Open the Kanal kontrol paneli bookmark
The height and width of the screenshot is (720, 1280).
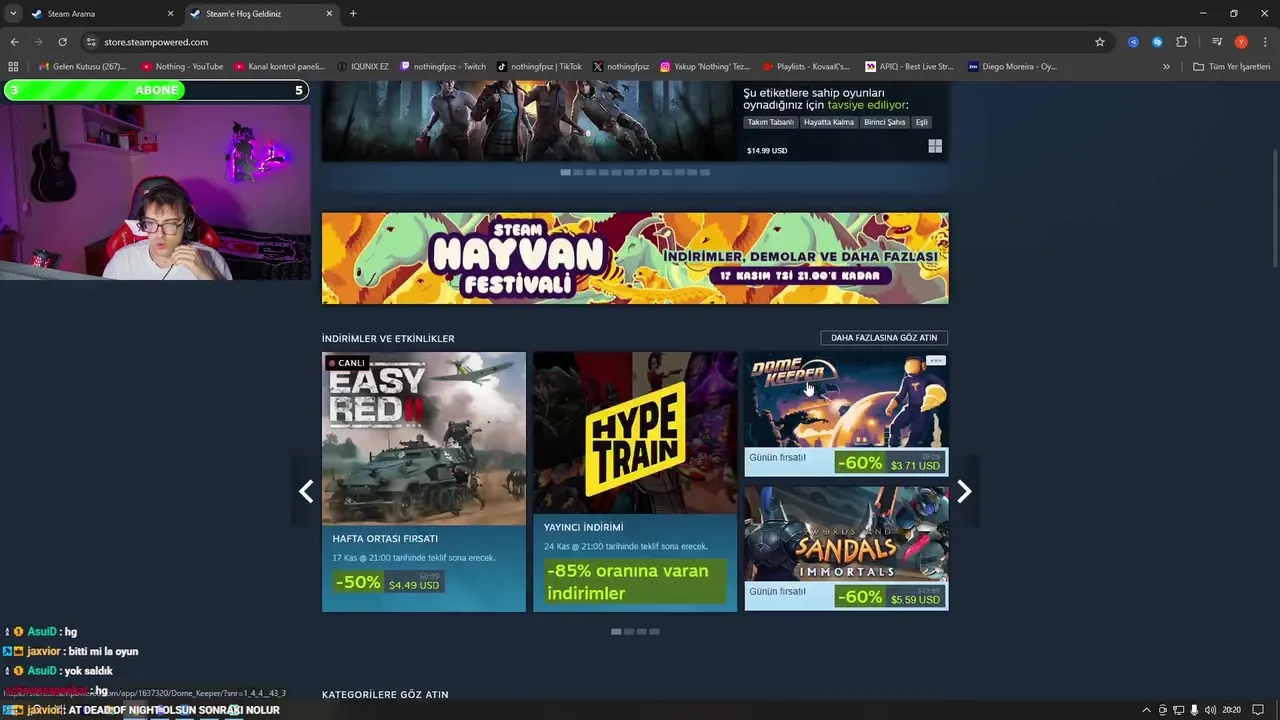click(x=280, y=67)
